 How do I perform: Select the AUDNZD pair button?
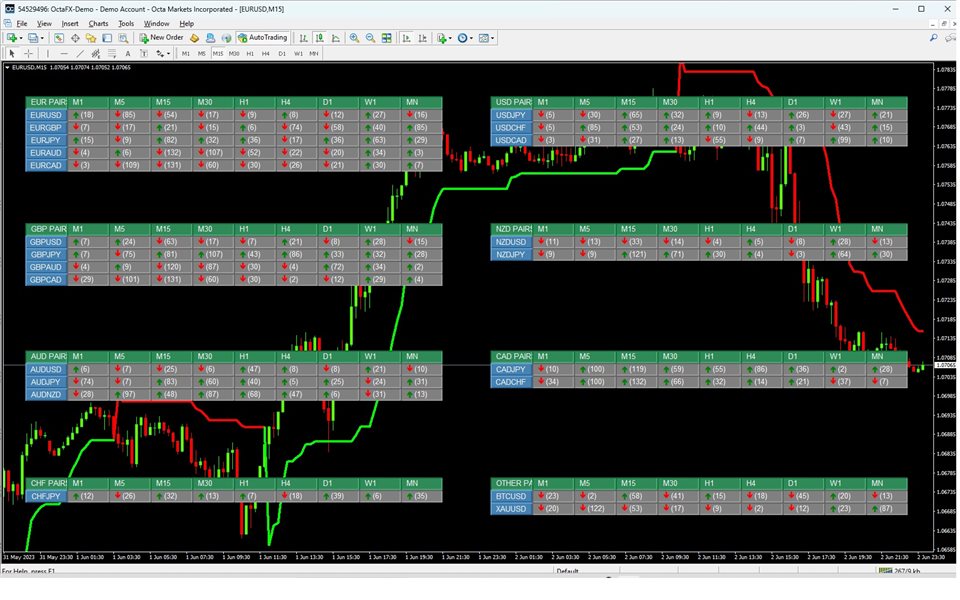46,394
